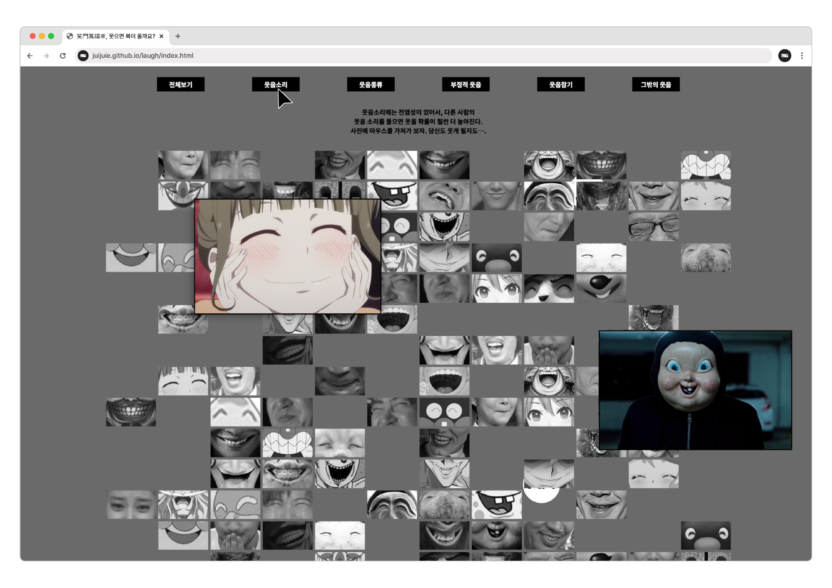Click the site info icon in address bar
Screen dimensions: 832x588
(83, 56)
